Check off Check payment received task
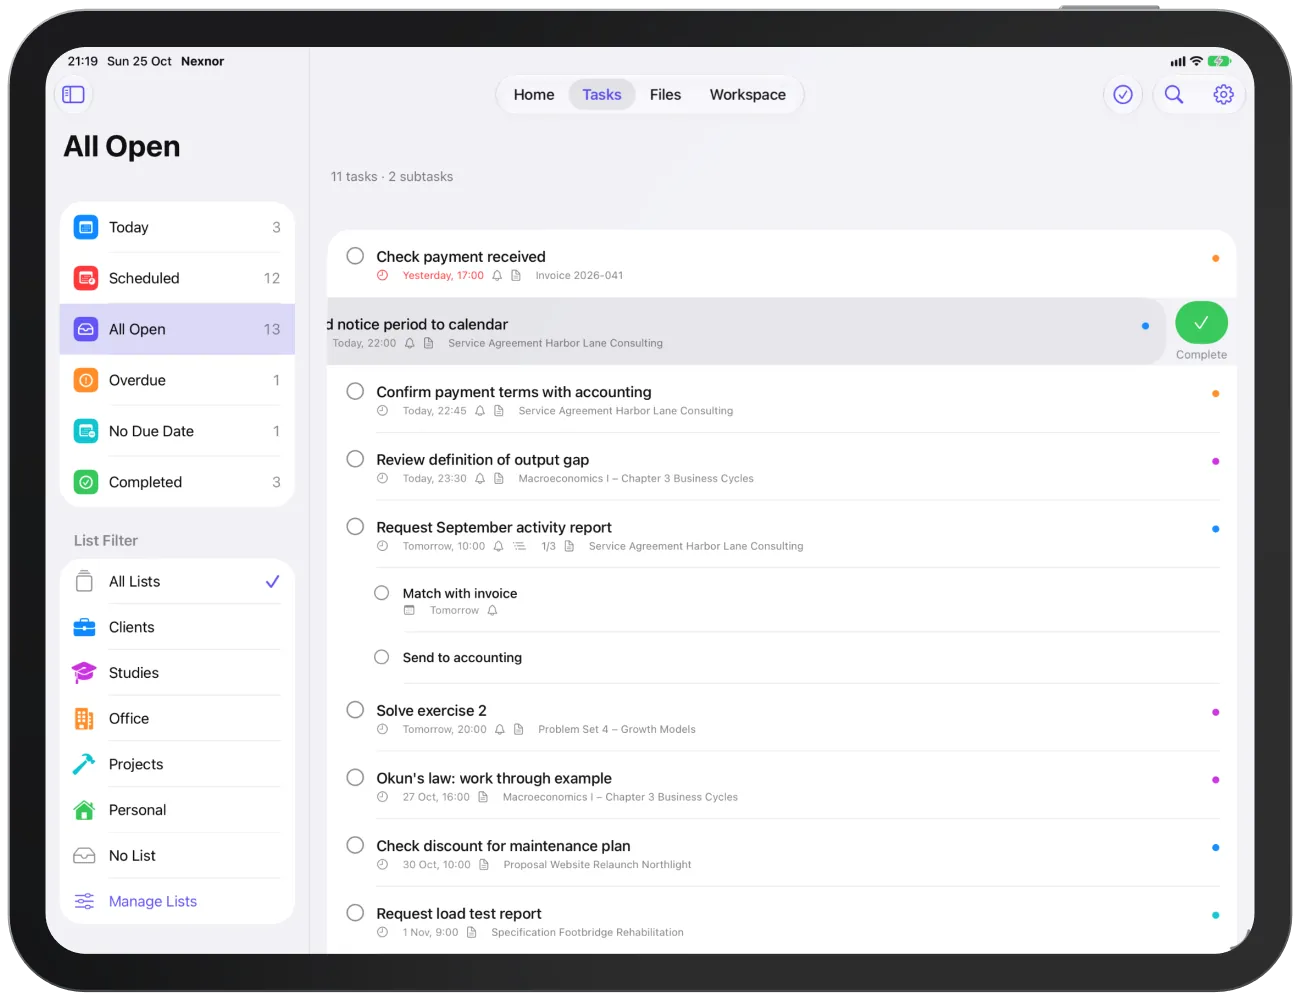 [x=355, y=256]
